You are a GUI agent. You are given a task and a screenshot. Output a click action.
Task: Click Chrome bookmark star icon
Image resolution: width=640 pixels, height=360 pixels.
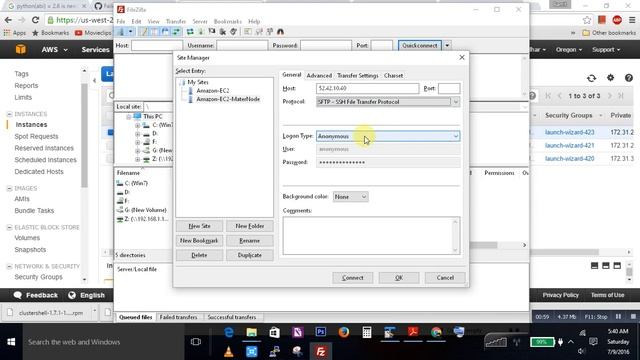click(587, 20)
